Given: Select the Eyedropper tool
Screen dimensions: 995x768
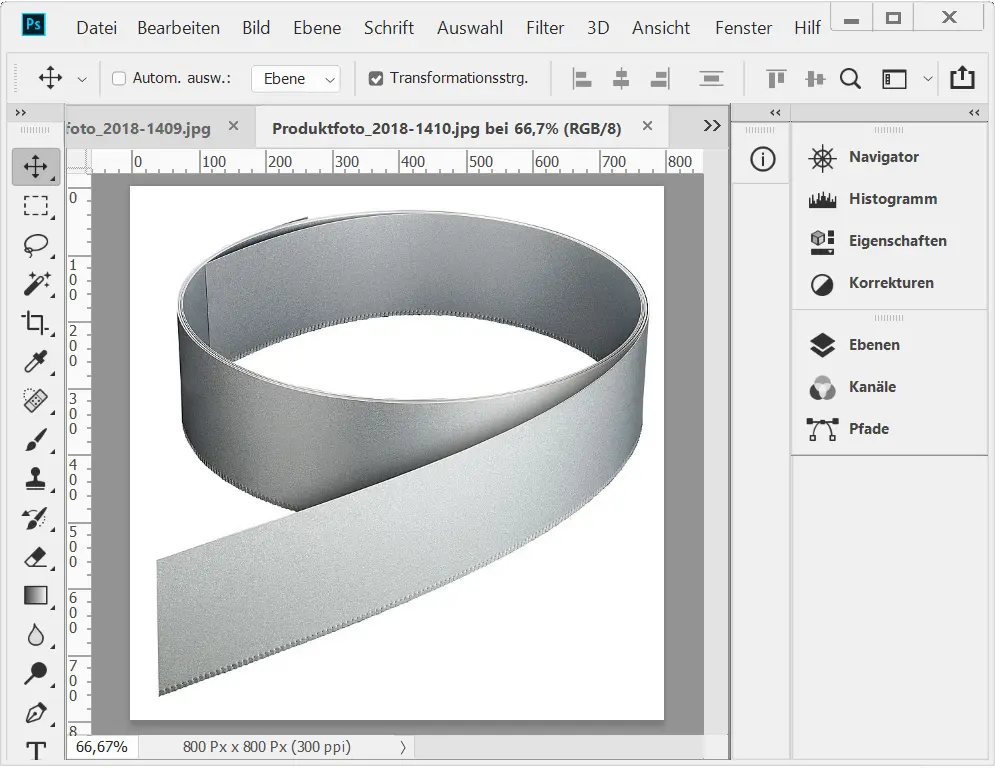Looking at the screenshot, I should (36, 361).
